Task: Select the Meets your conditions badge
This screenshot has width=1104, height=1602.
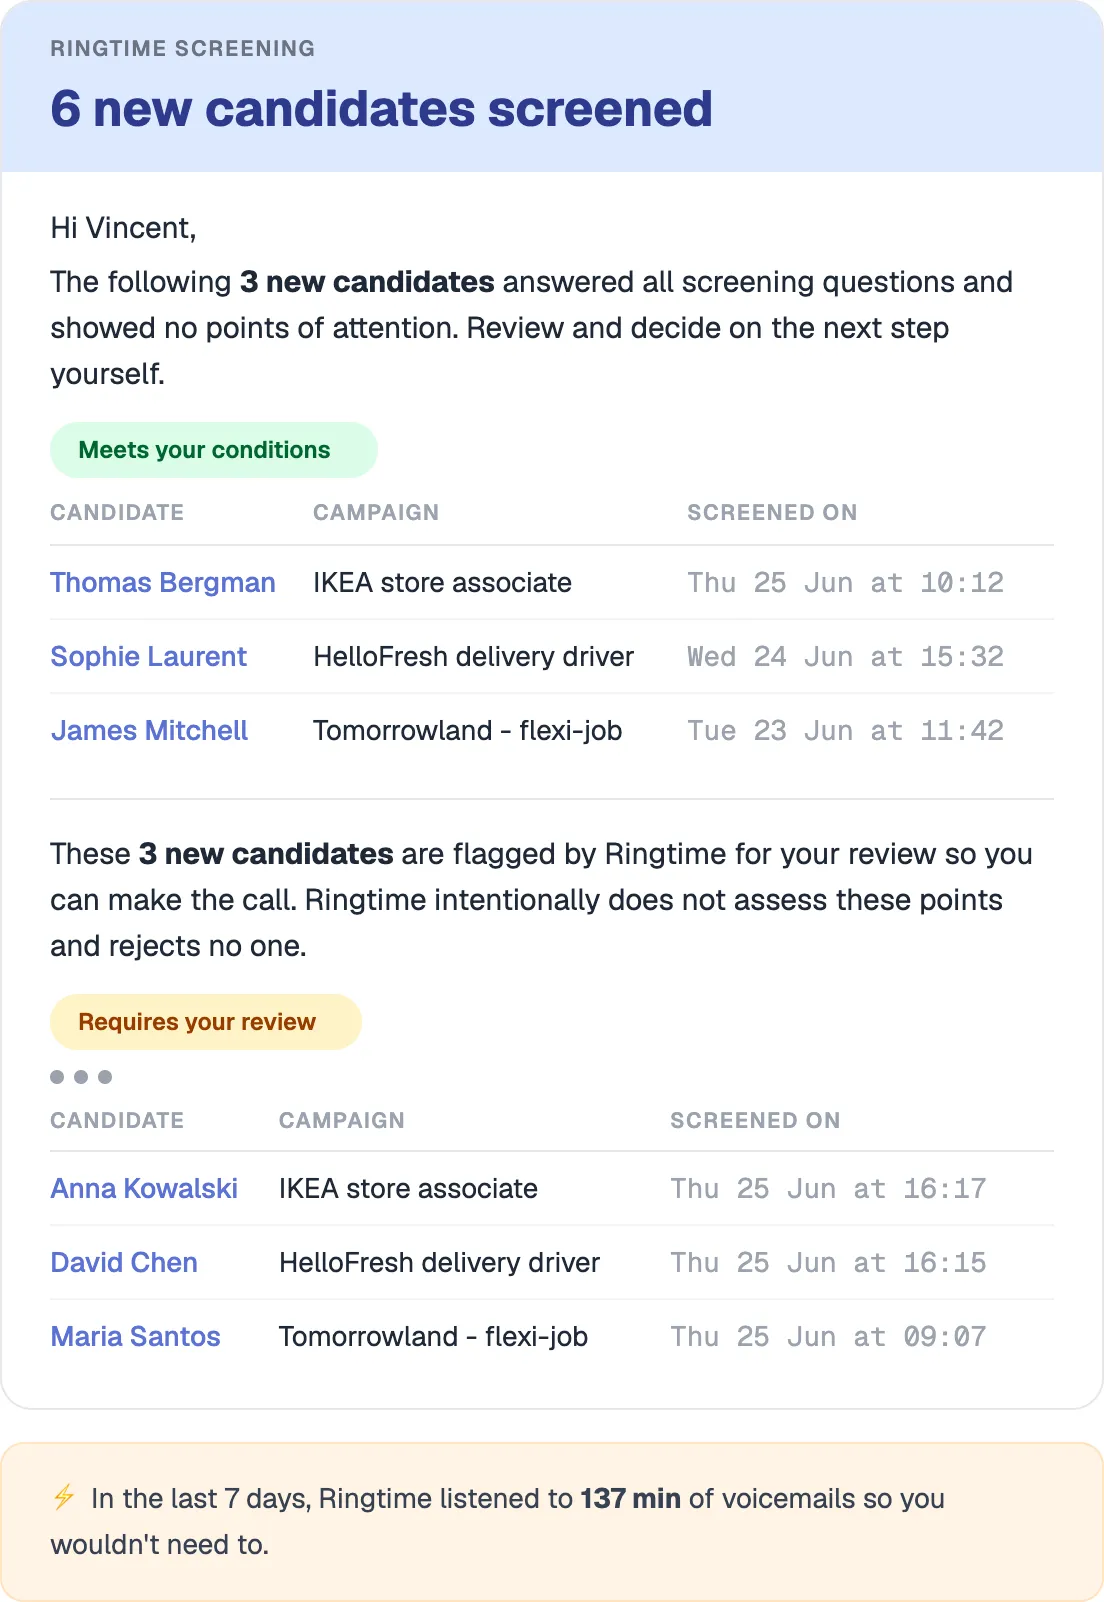Action: tap(214, 450)
